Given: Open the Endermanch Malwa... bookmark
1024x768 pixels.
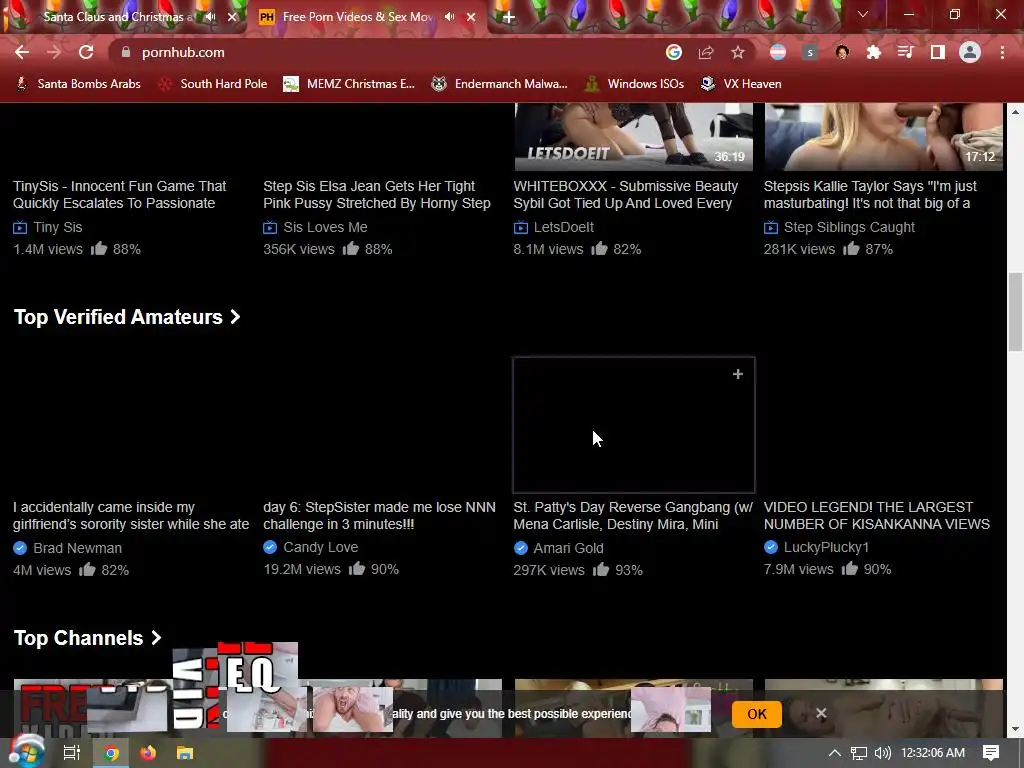Looking at the screenshot, I should [x=500, y=84].
